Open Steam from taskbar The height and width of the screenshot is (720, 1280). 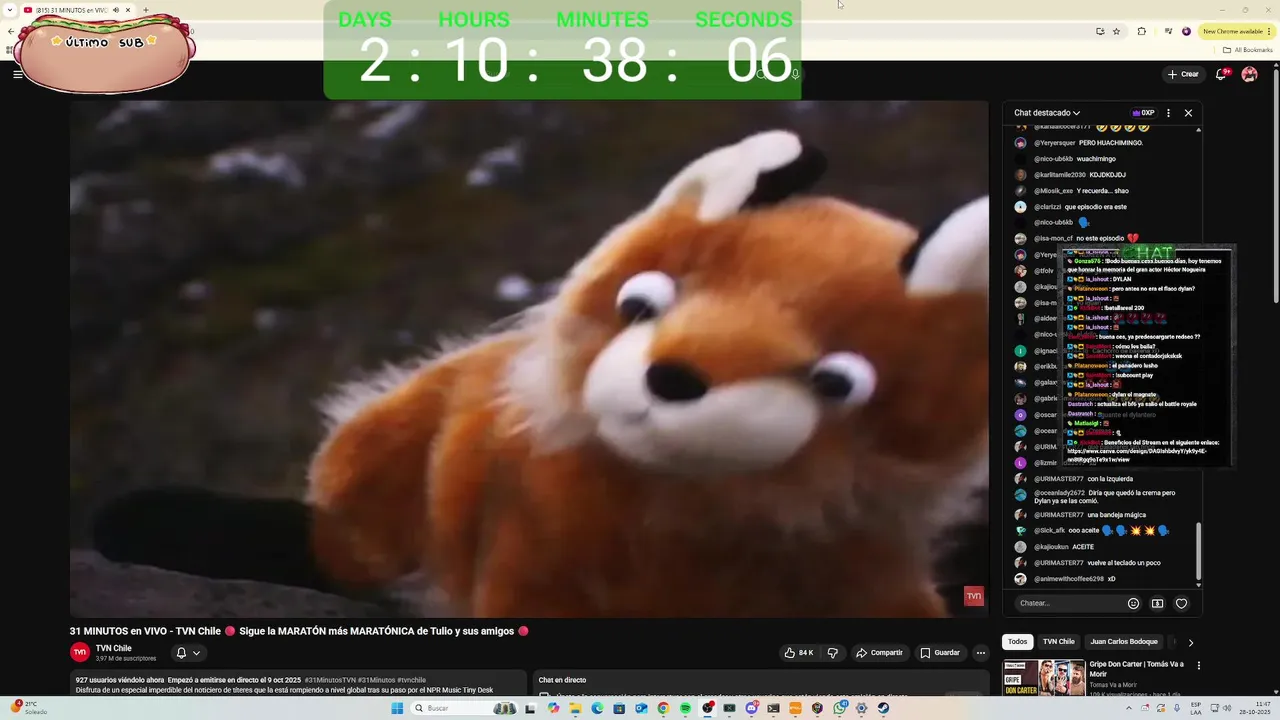point(883,708)
